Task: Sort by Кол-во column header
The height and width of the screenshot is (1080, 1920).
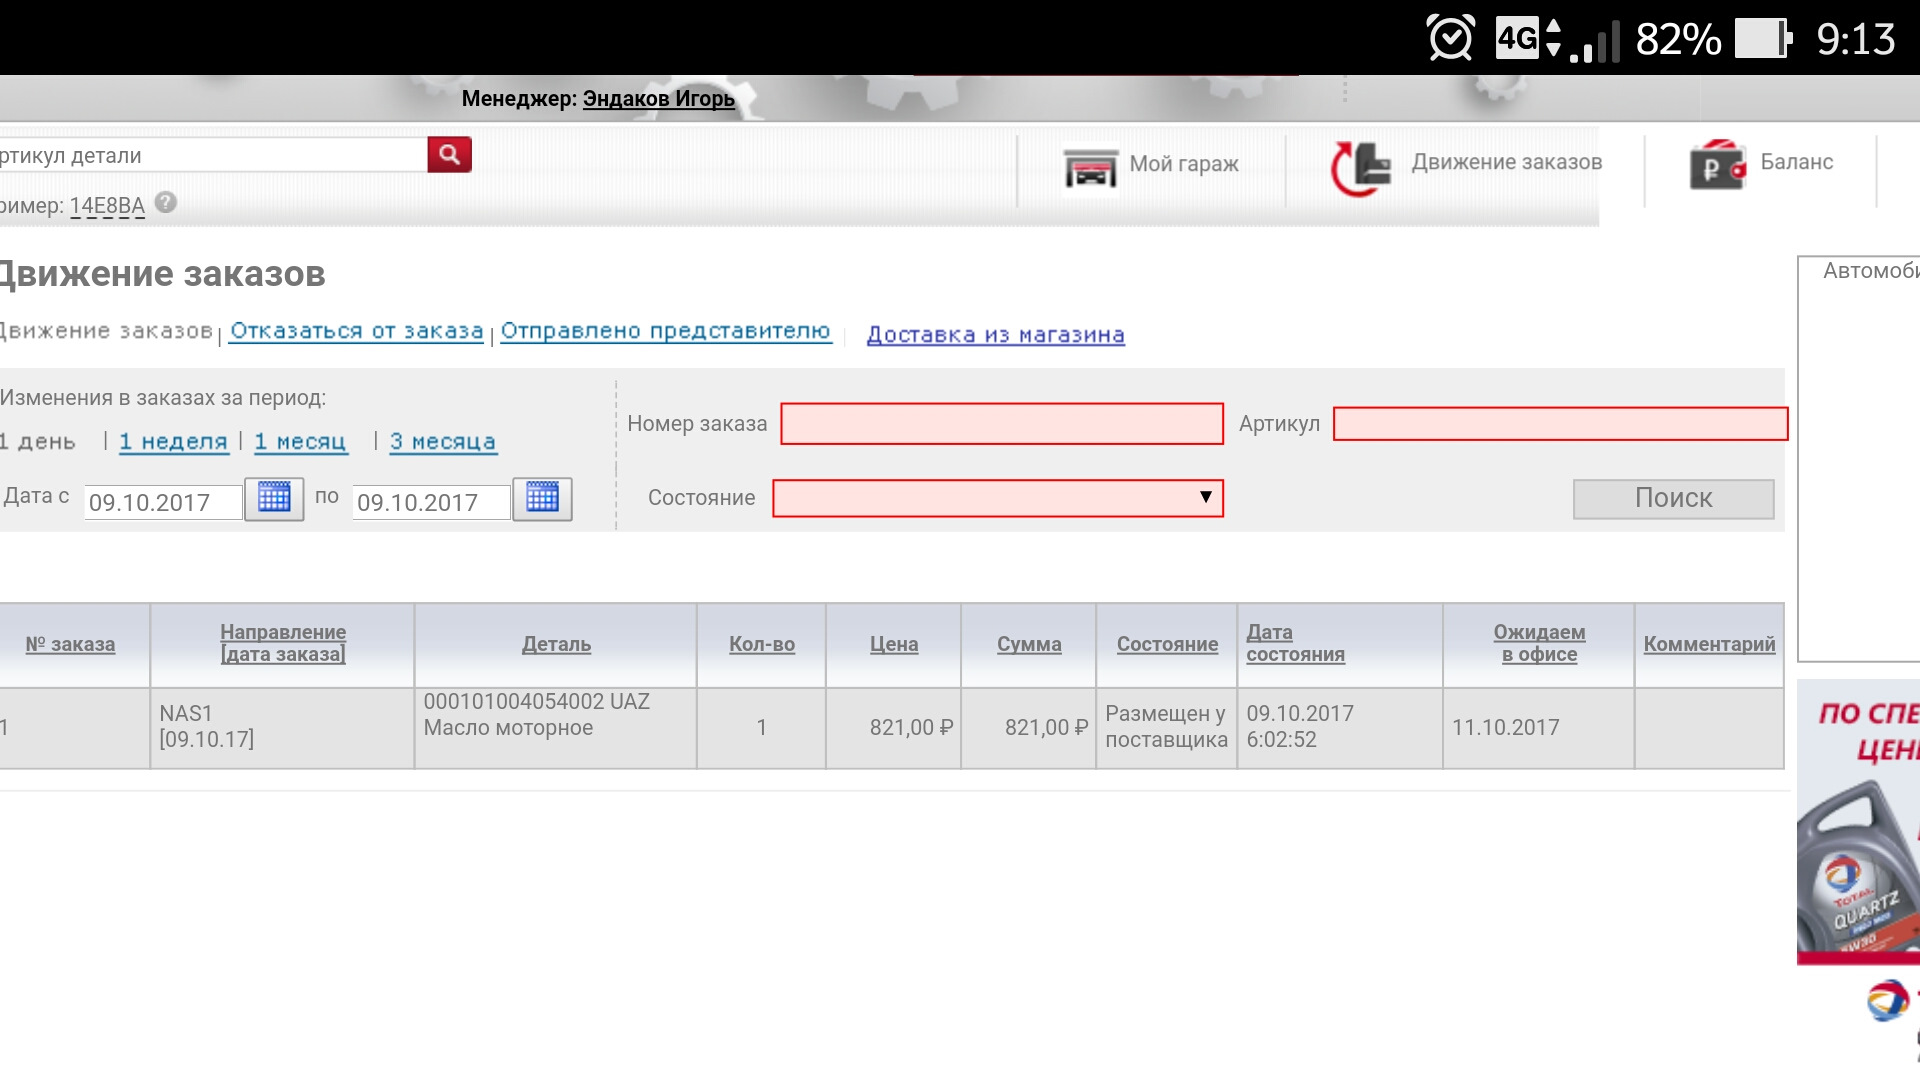Action: tap(762, 645)
